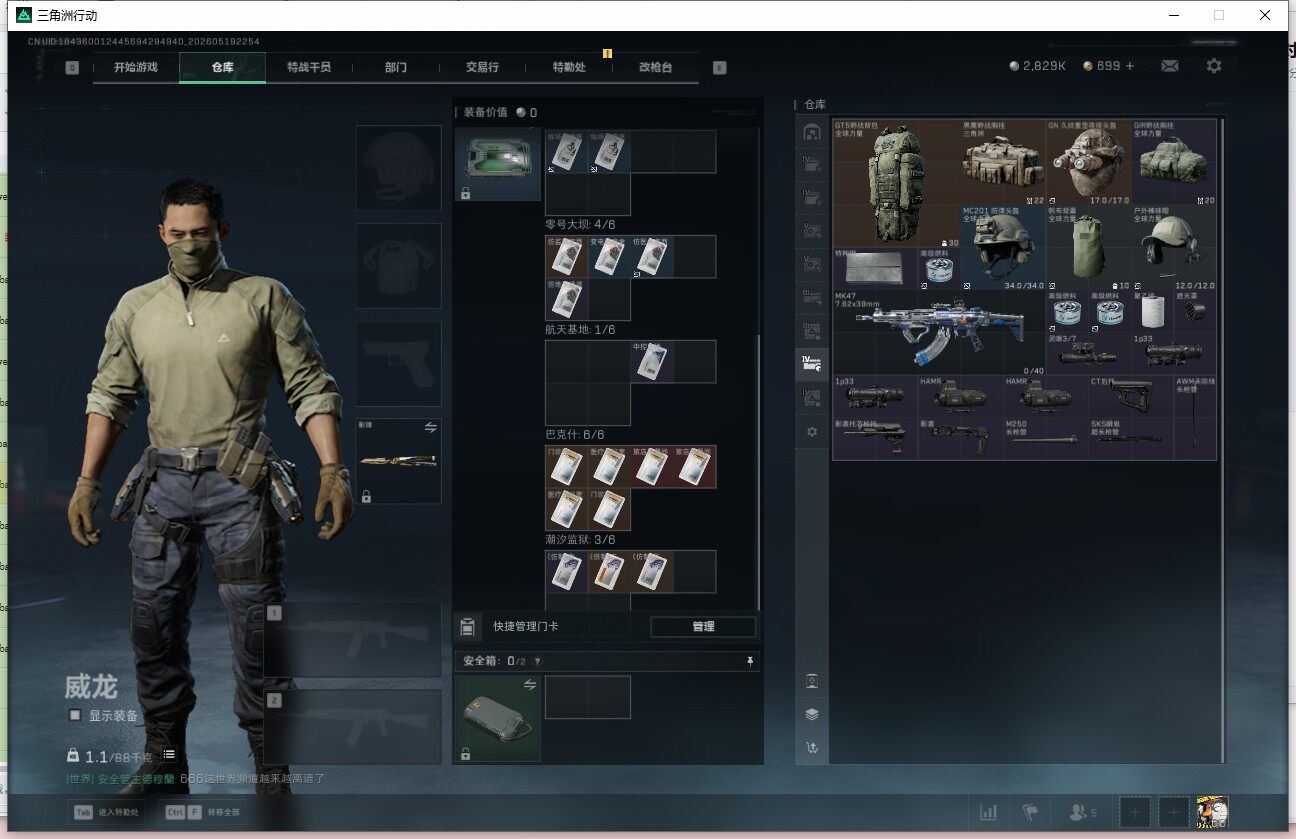The image size is (1296, 839).
Task: Click primary weapon slot 1
Action: click(352, 640)
